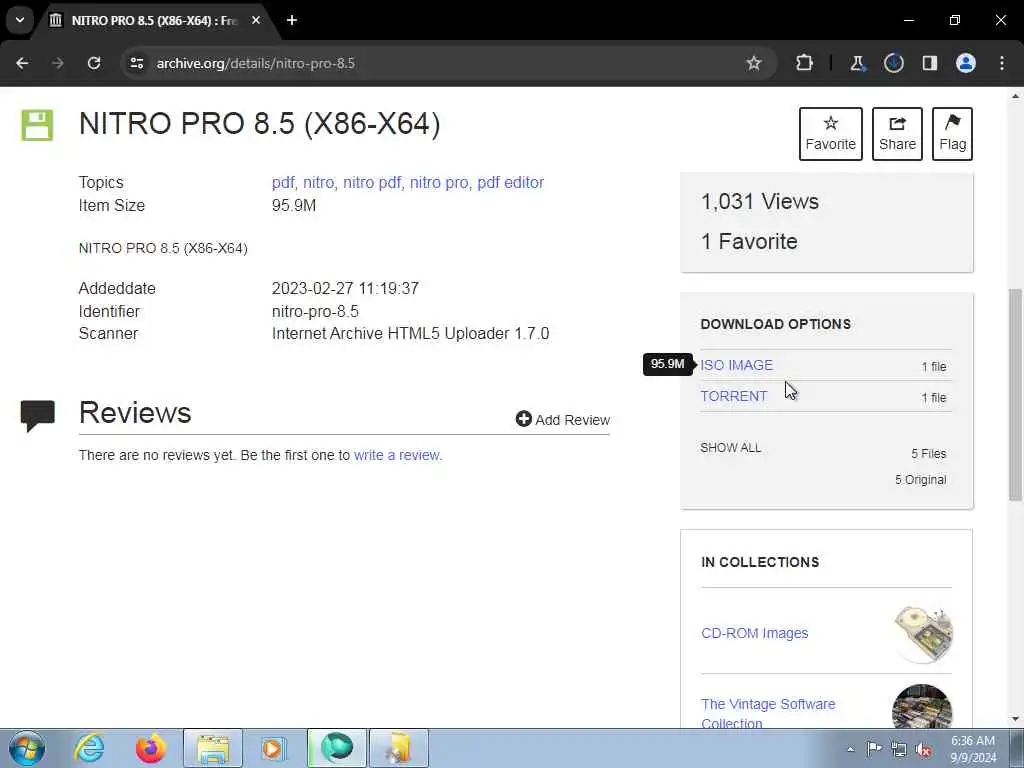Open the 'nitro pro' topic link
Image resolution: width=1024 pixels, height=768 pixels.
click(439, 183)
